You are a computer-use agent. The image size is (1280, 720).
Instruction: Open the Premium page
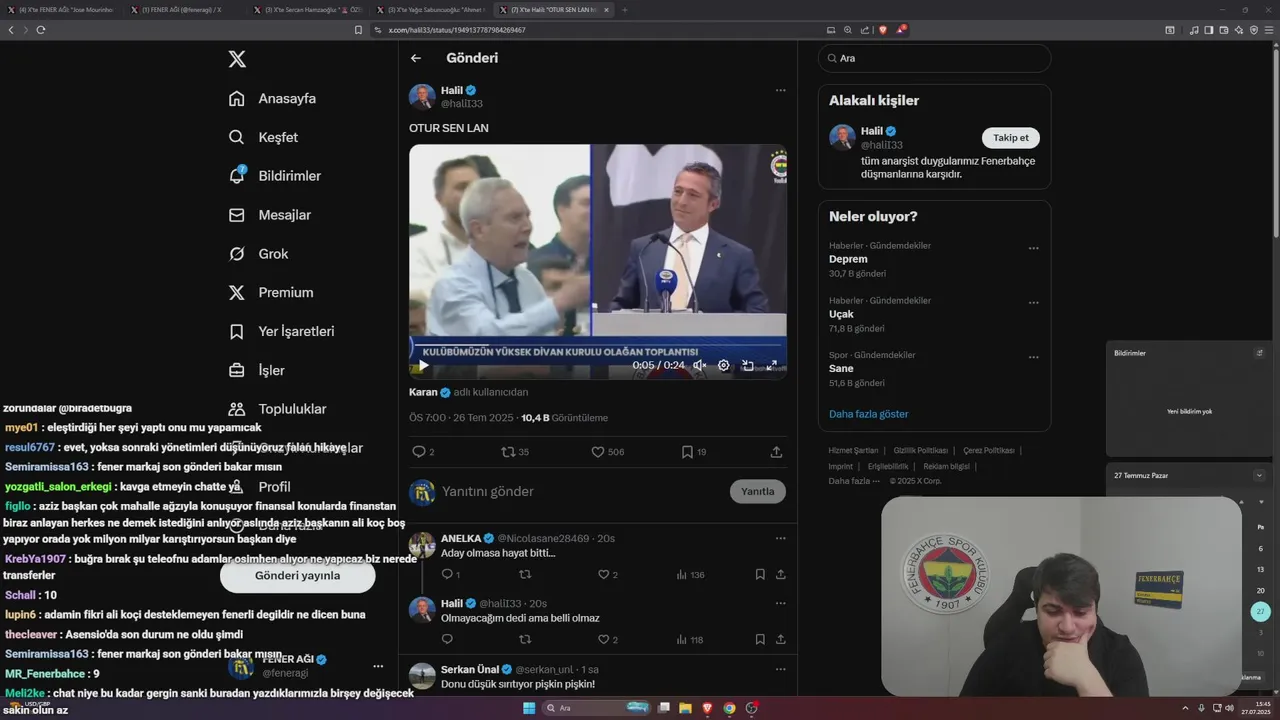[x=271, y=293]
